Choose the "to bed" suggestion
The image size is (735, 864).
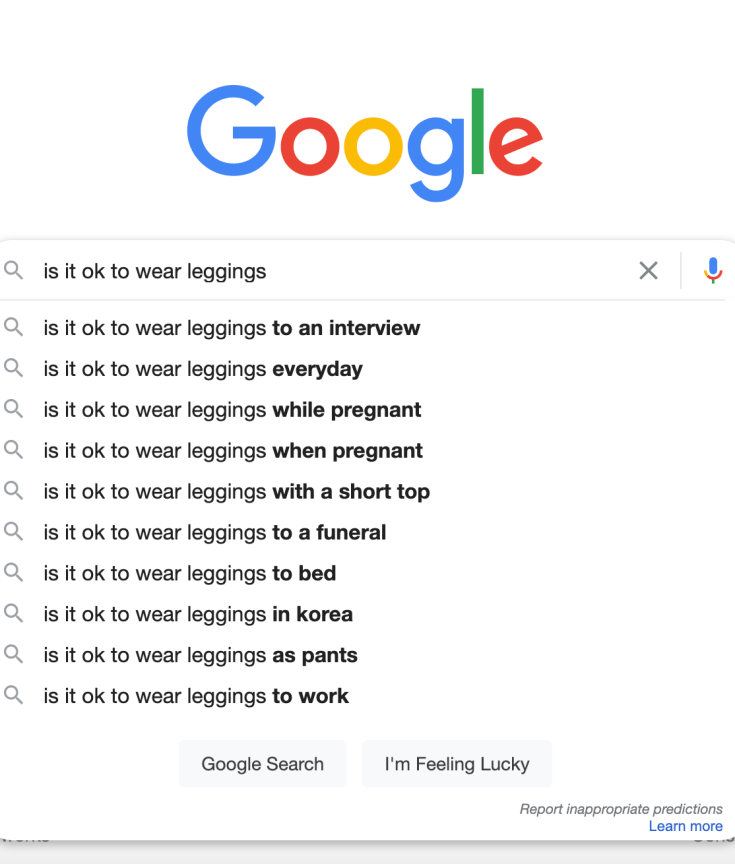[x=189, y=574]
